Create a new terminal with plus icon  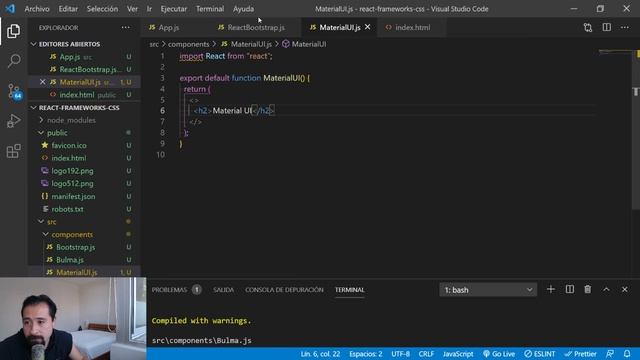point(551,289)
